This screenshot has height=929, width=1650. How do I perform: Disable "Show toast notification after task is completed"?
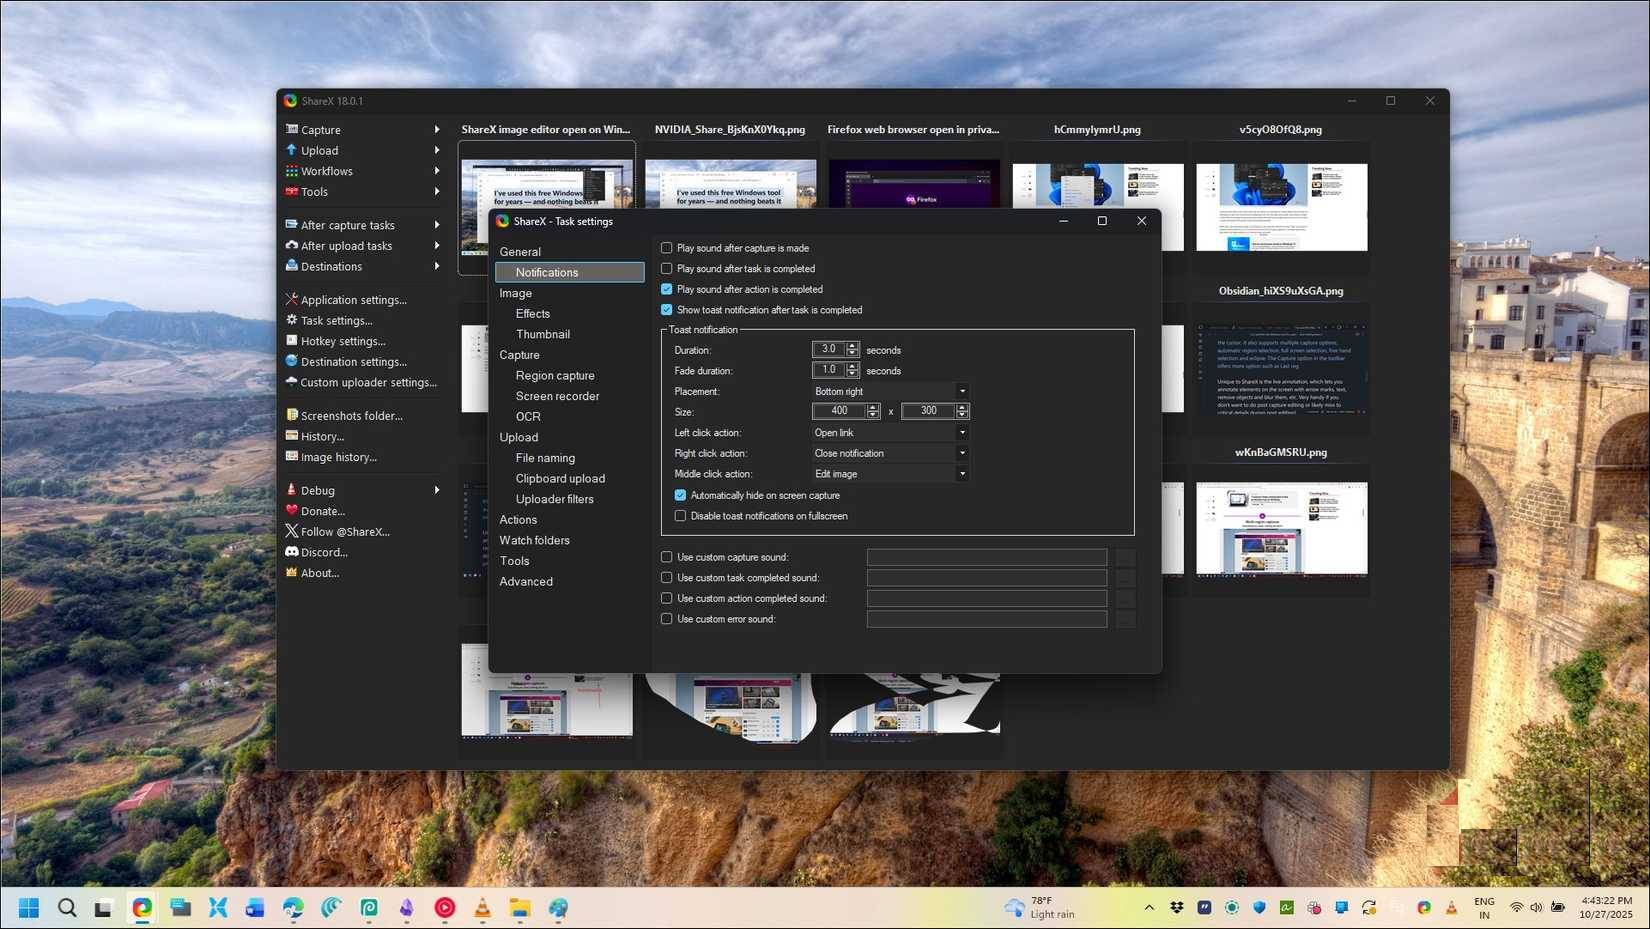point(667,310)
